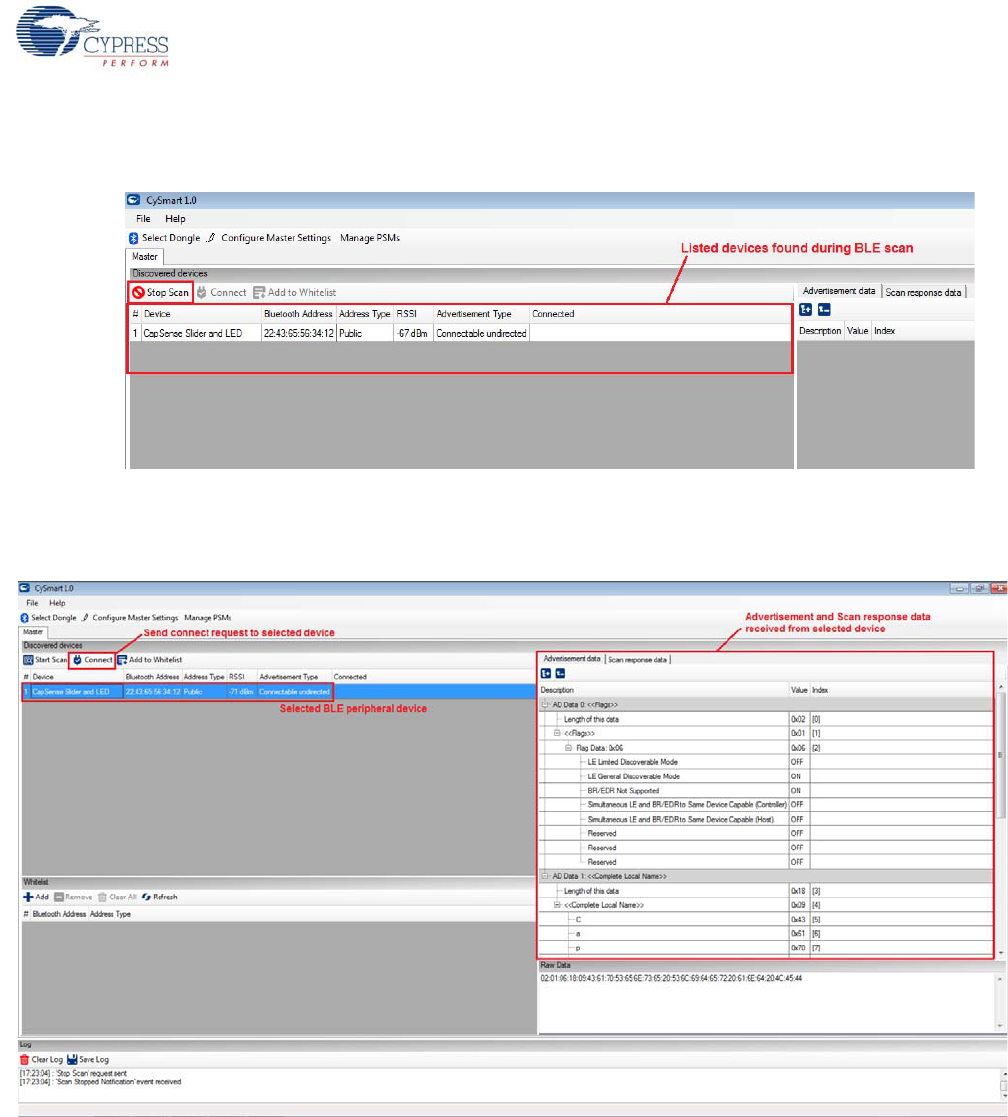This screenshot has height=1117, width=1008.
Task: Sort by Bluetooth Address column, lower device list
Action: pyautogui.click(x=152, y=677)
